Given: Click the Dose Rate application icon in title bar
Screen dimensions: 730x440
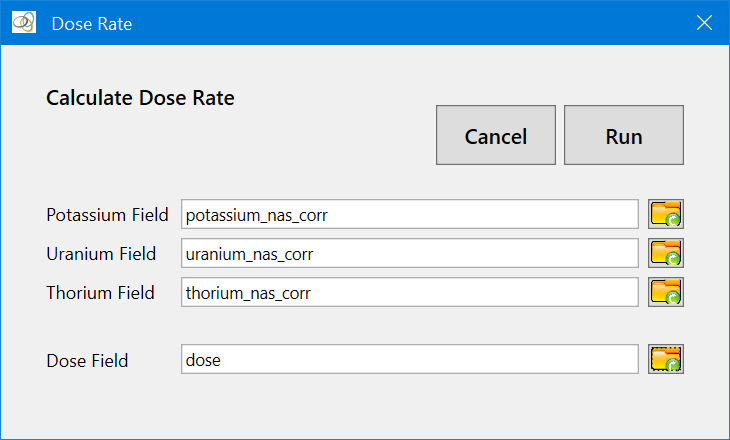Looking at the screenshot, I should 23,22.
